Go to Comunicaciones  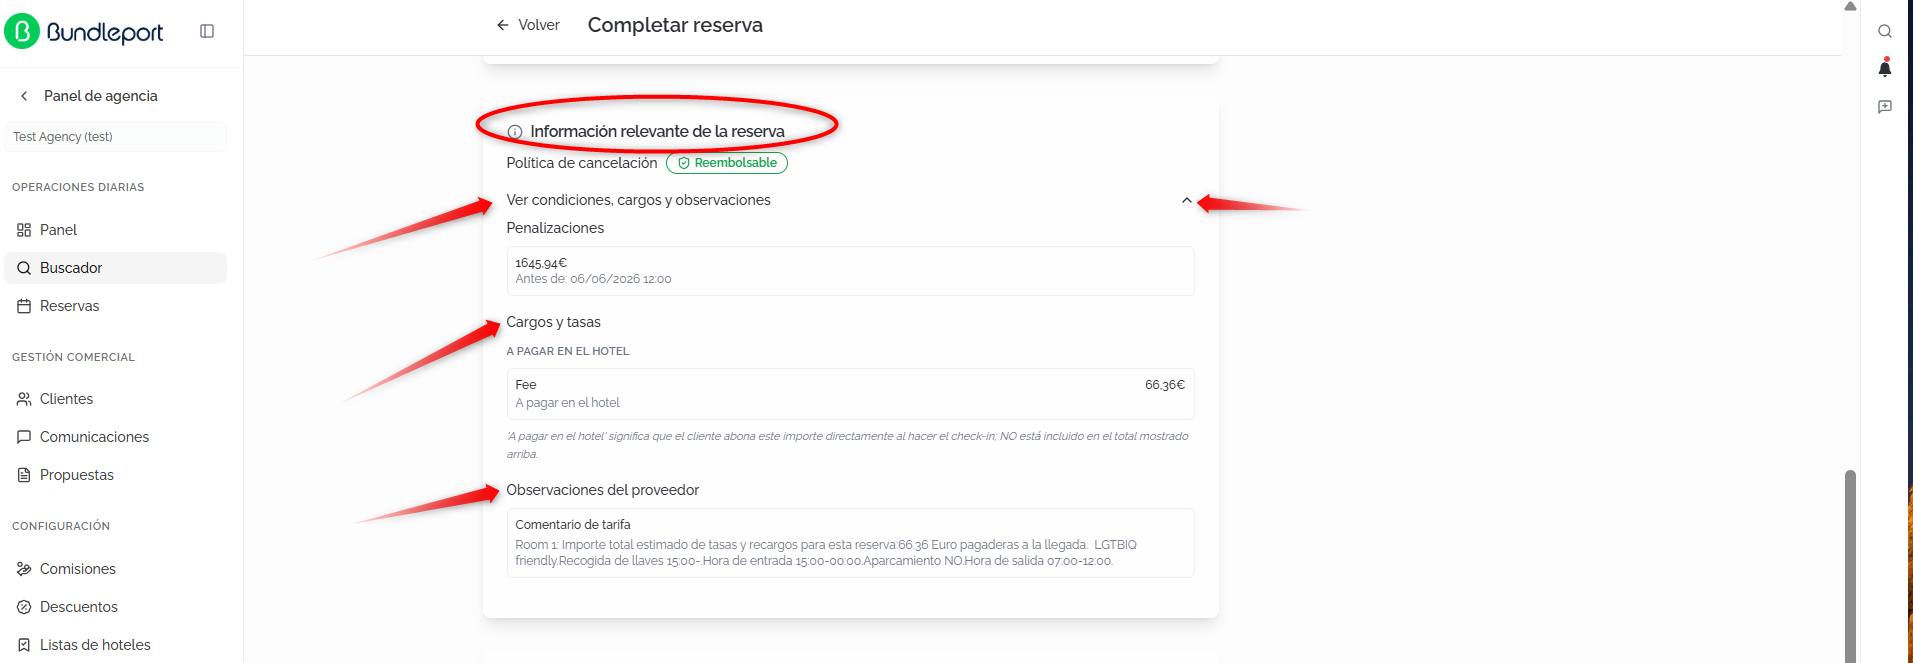tap(116, 437)
